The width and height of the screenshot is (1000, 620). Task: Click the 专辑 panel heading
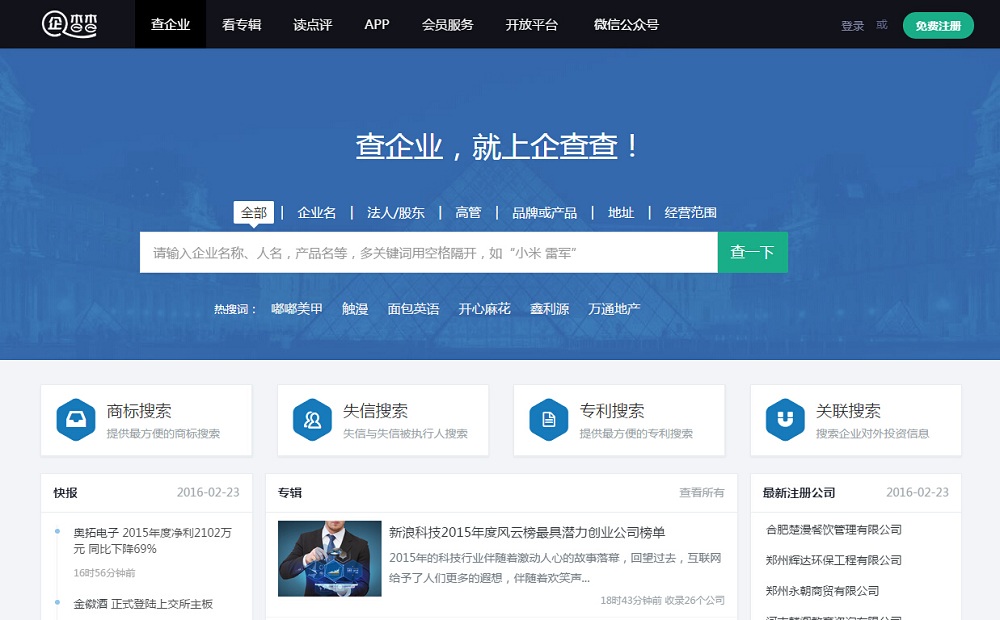click(290, 493)
